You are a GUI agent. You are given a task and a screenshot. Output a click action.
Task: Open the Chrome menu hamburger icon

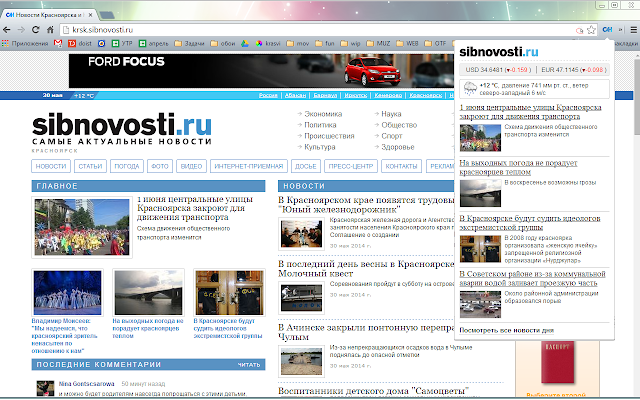[633, 30]
